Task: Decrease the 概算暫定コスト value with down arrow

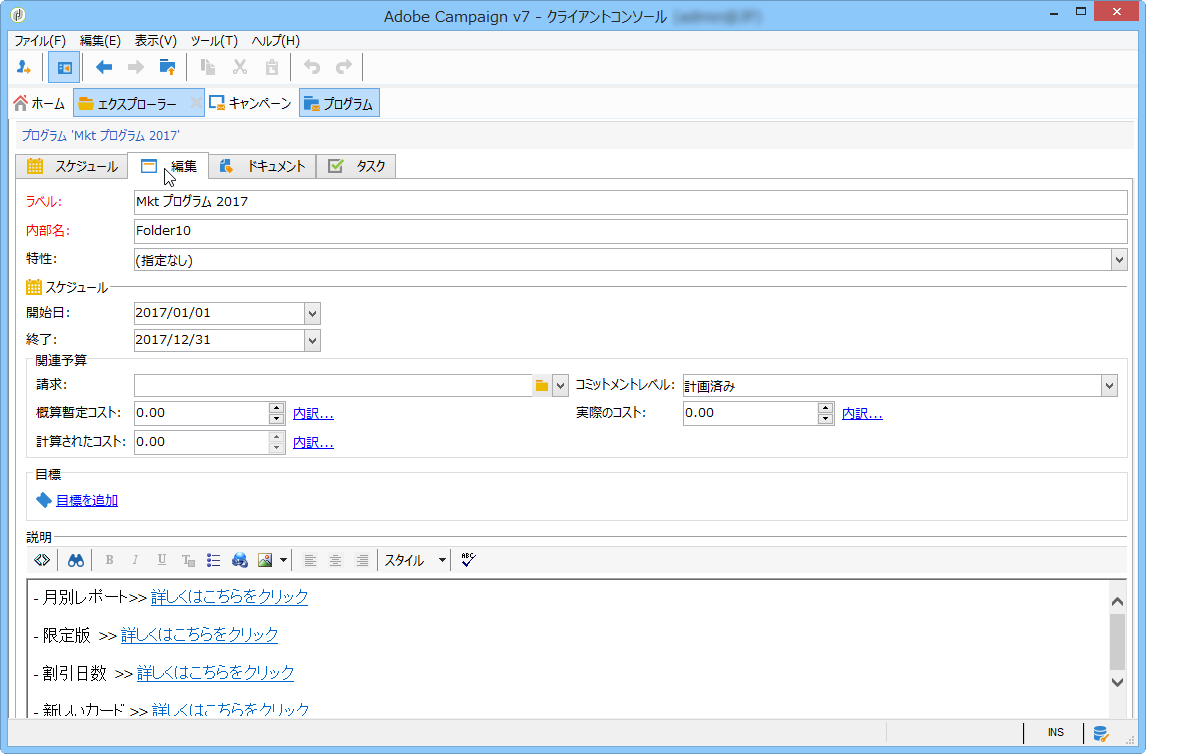Action: 277,419
